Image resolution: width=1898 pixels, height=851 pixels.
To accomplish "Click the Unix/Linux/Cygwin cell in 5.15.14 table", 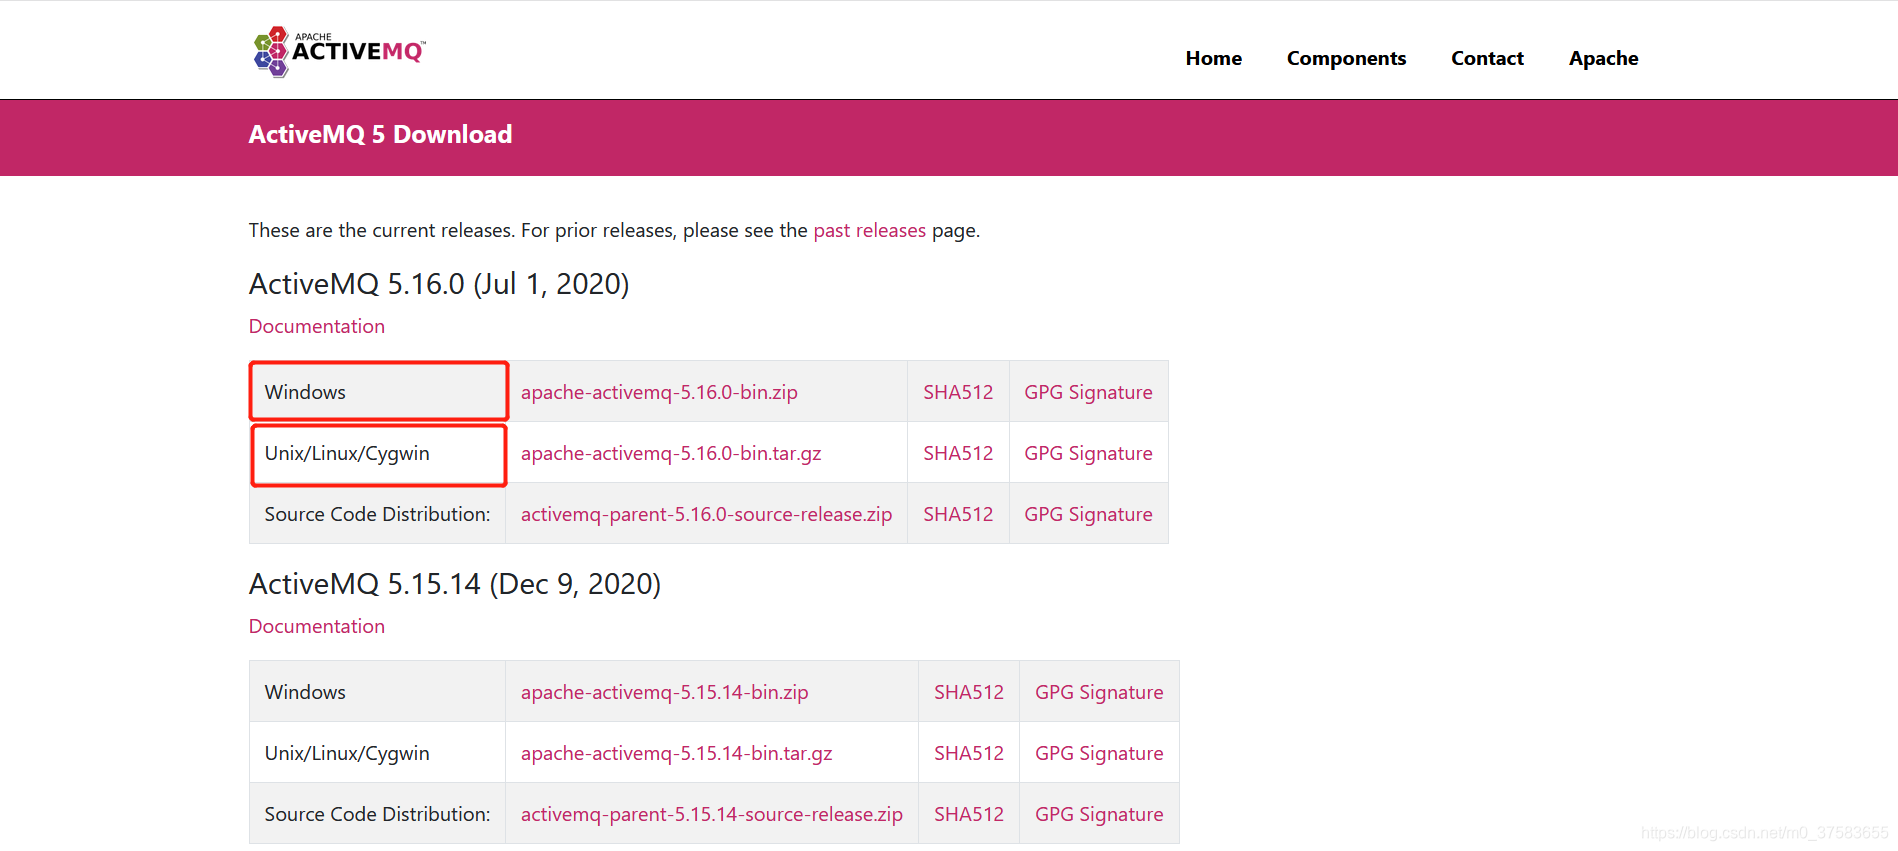I will [x=378, y=753].
